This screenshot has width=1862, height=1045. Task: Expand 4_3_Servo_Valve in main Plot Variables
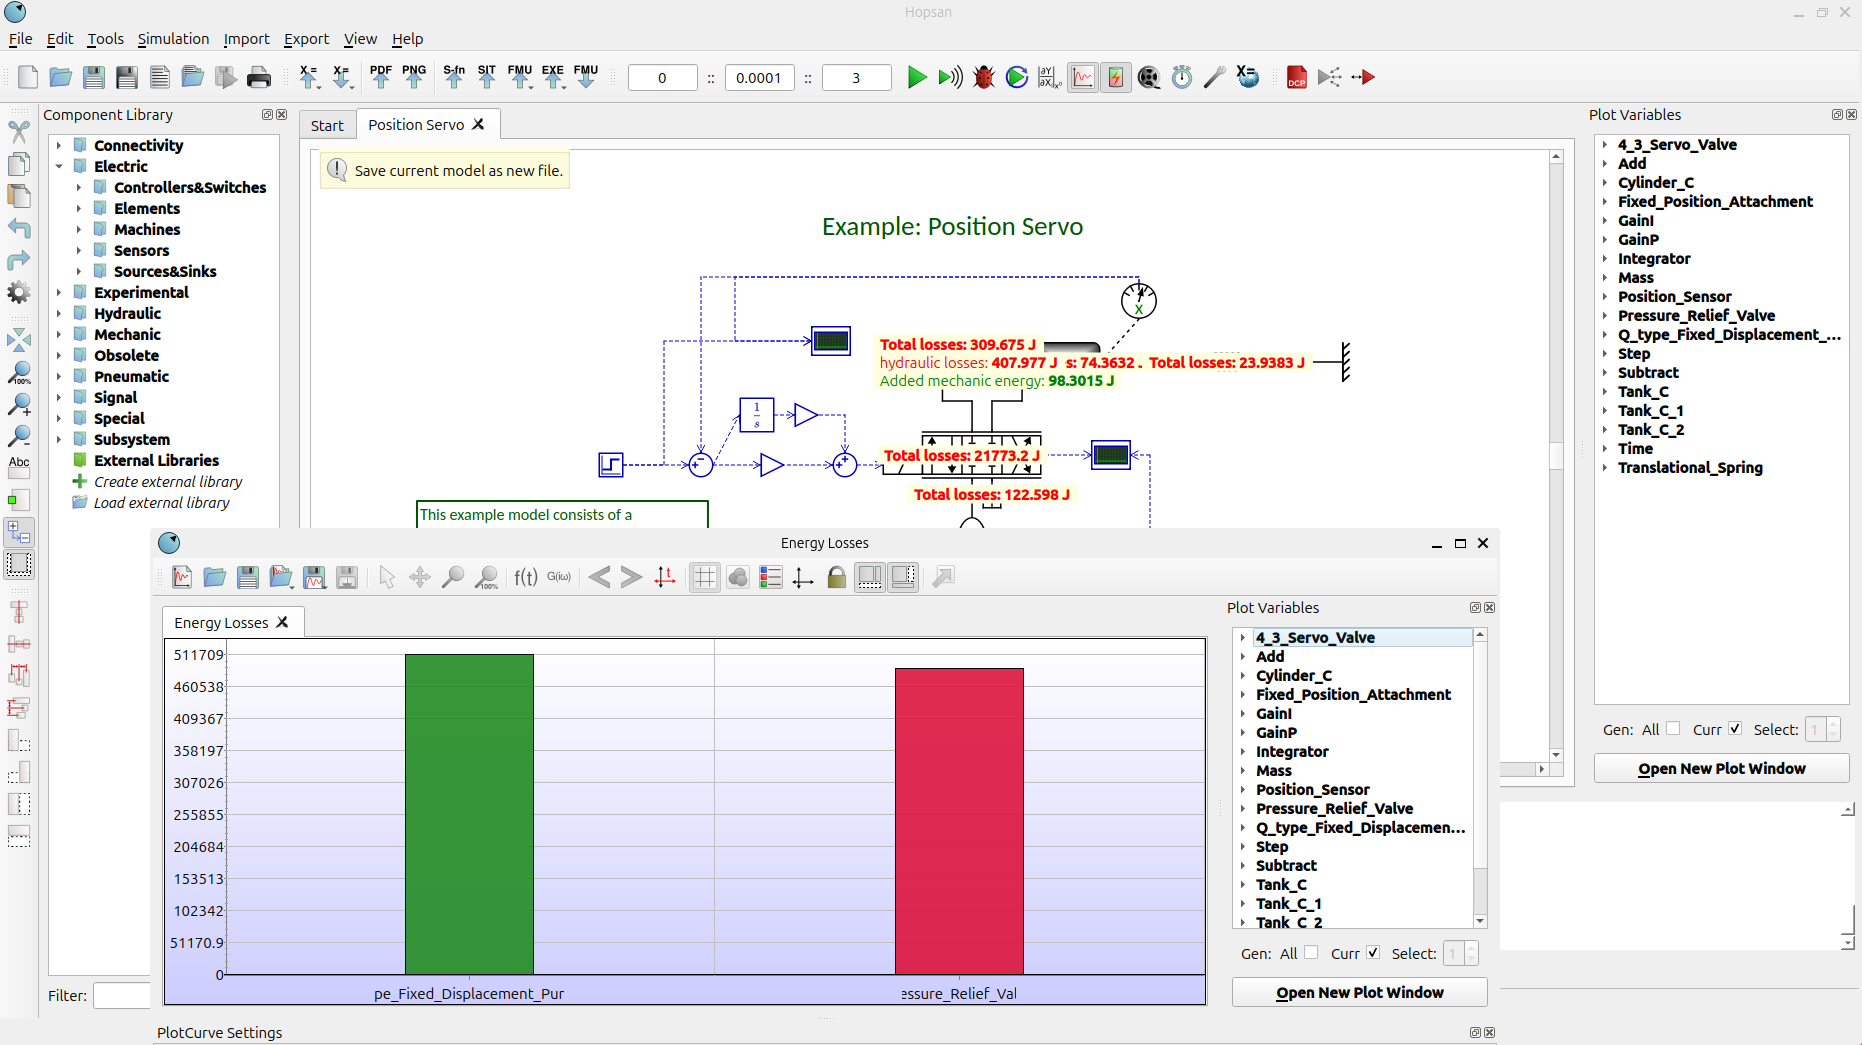coord(1605,145)
